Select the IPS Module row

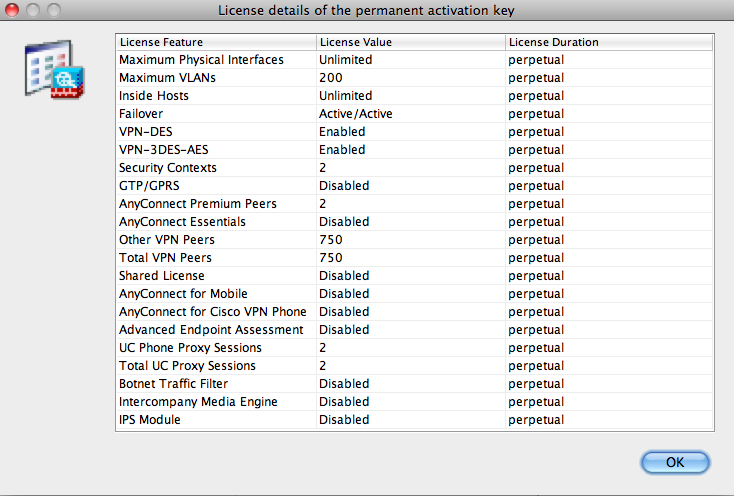click(415, 420)
